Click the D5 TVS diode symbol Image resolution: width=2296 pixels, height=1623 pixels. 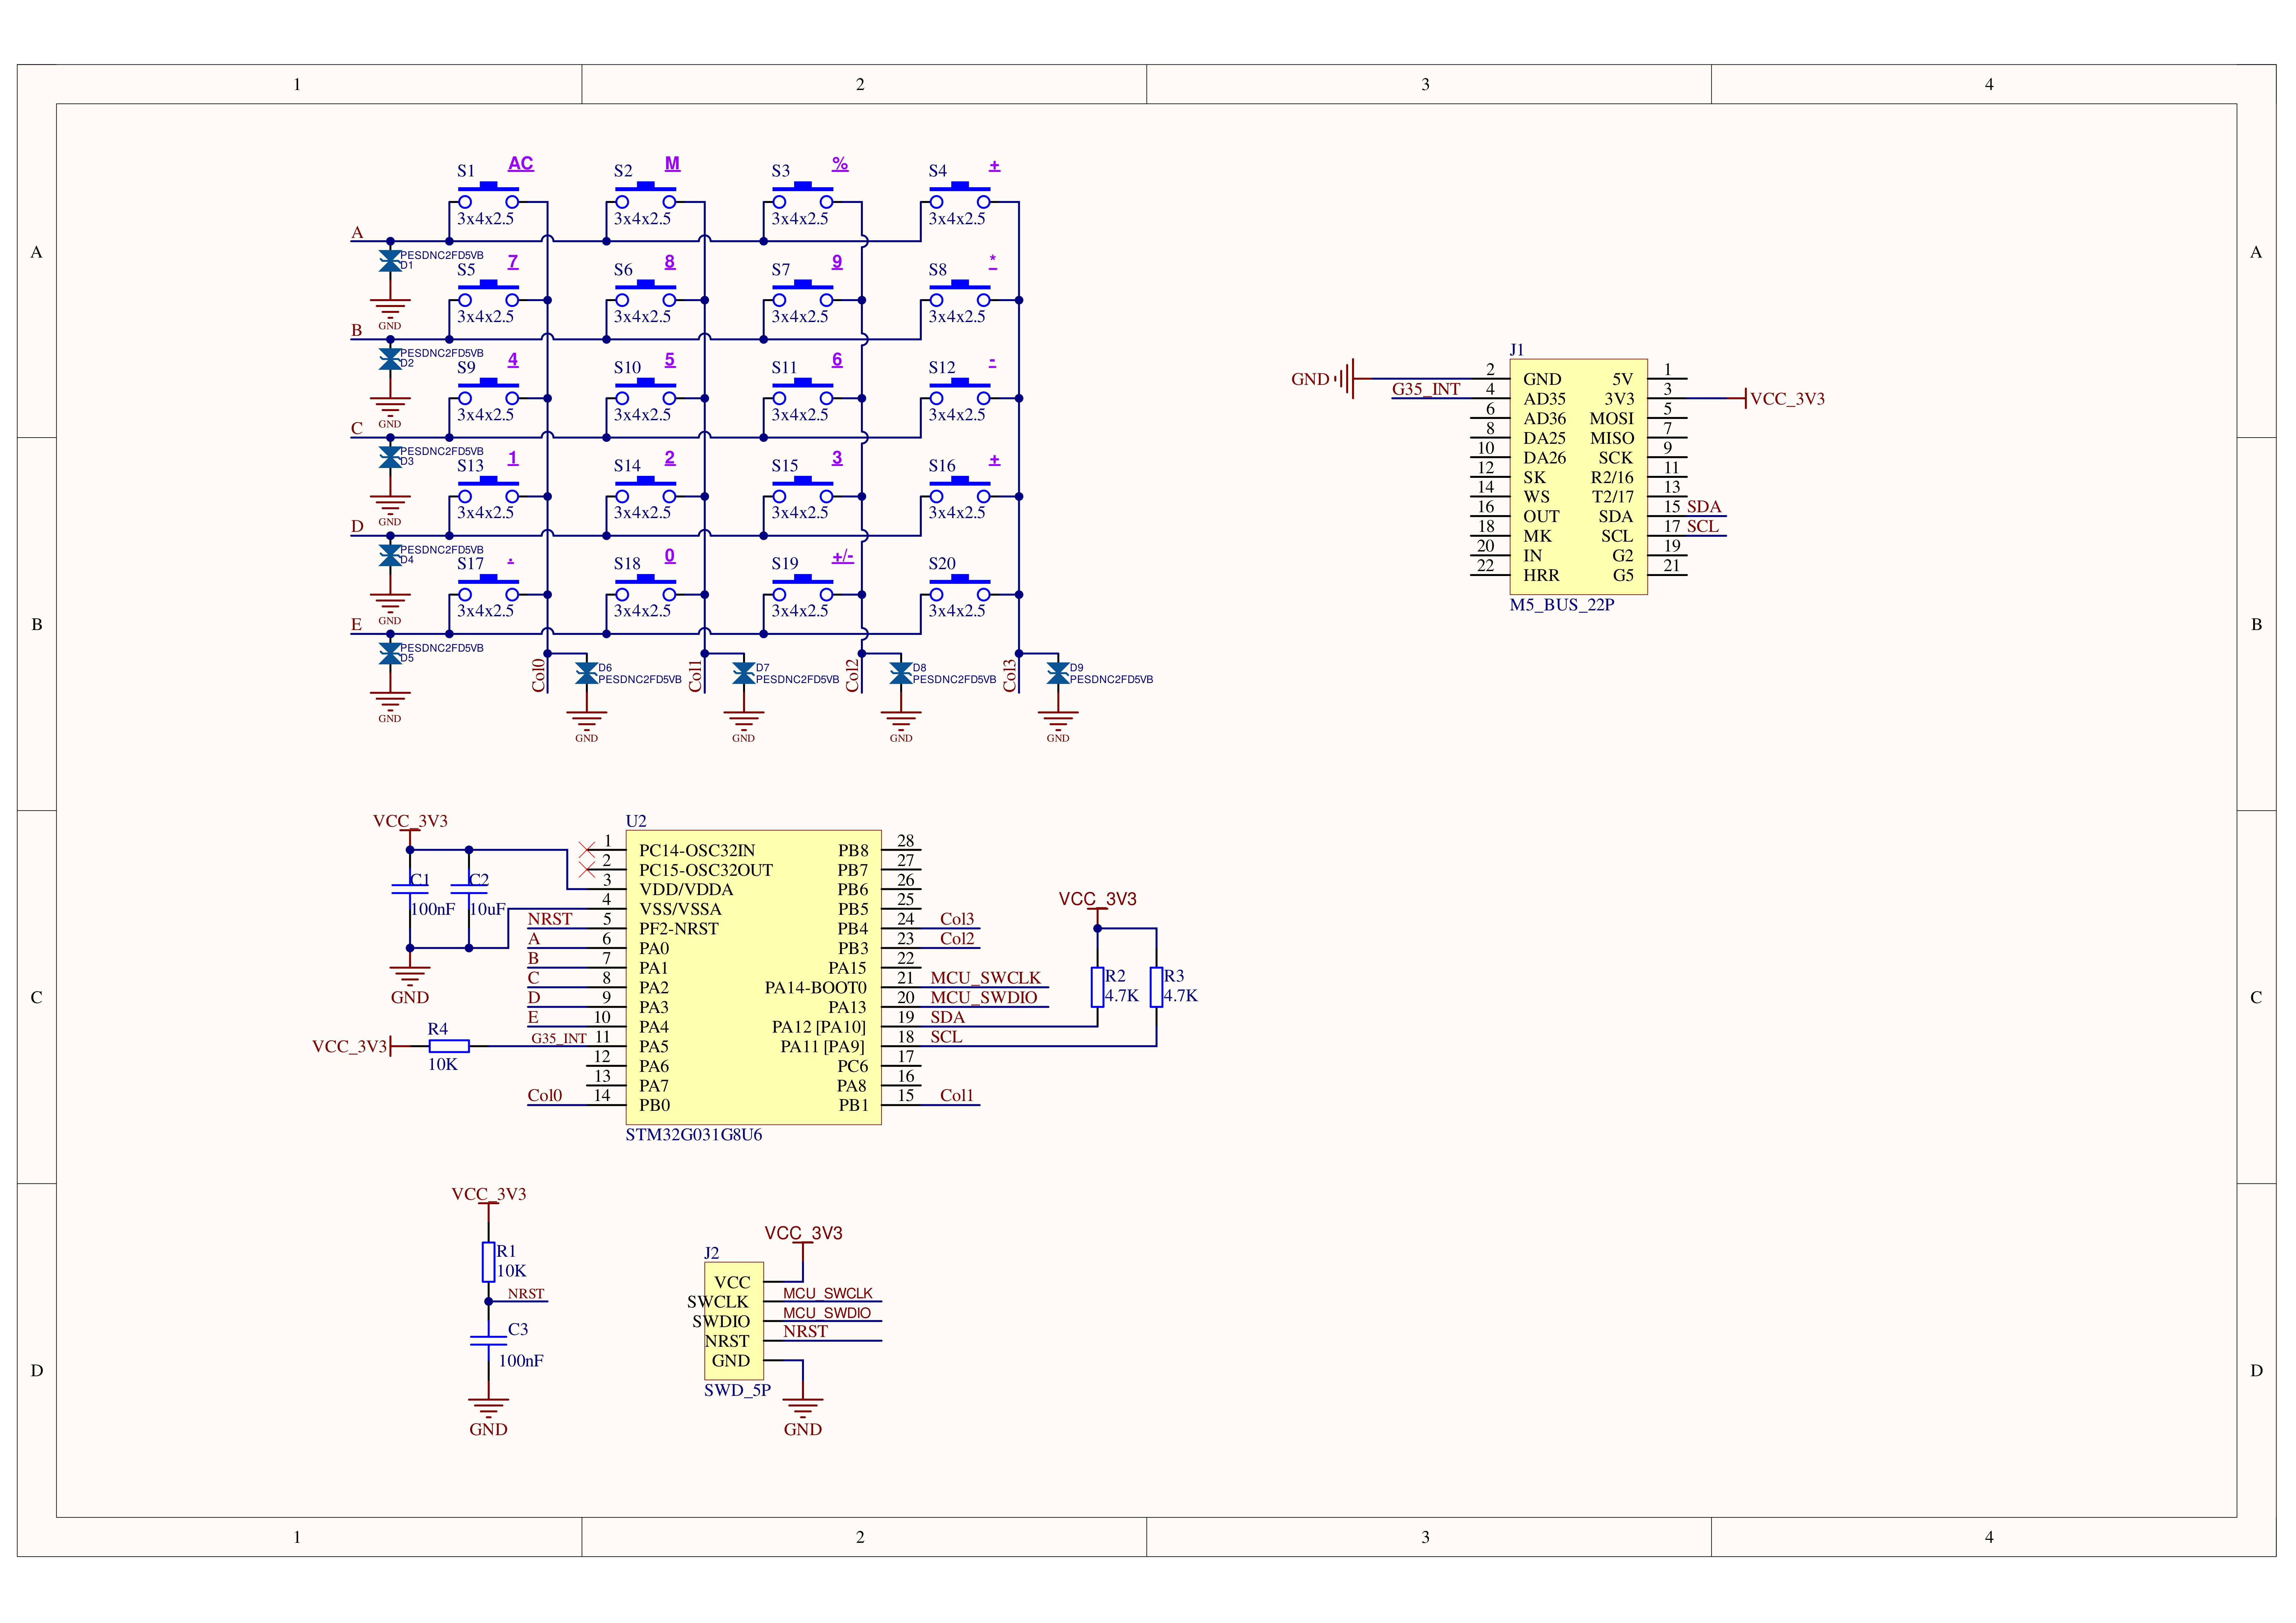coord(390,654)
